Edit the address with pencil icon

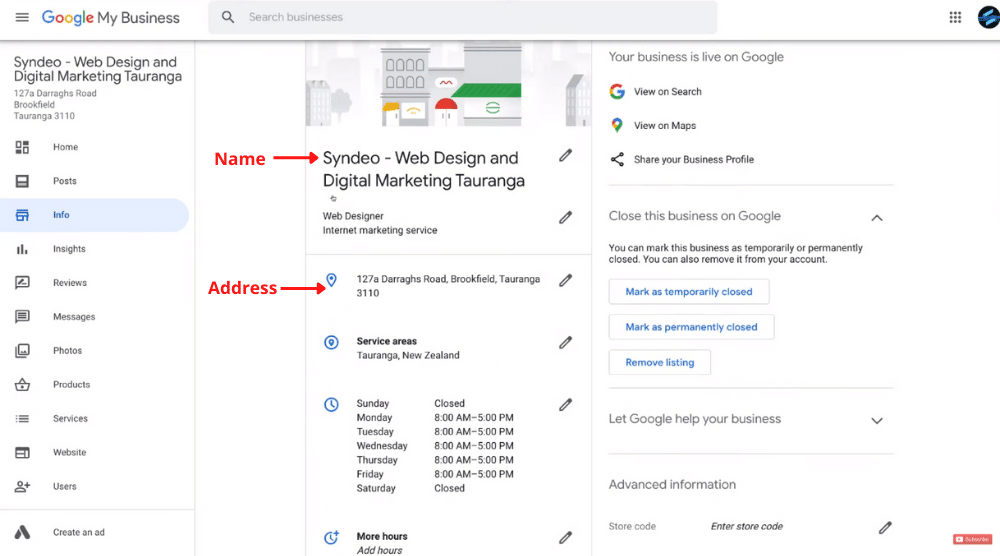pos(566,281)
